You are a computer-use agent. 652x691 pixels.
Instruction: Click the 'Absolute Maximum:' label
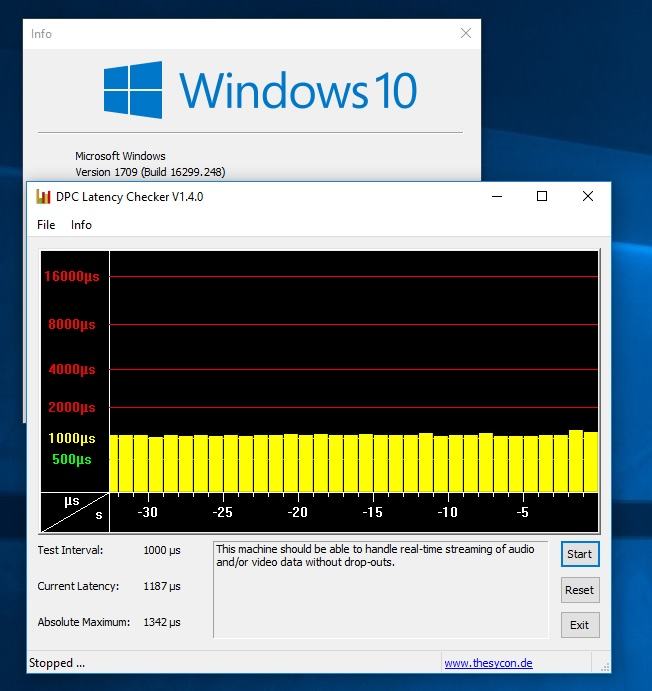84,622
